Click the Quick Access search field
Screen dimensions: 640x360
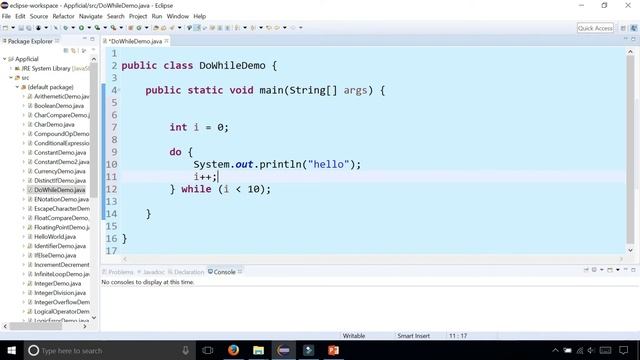coord(595,28)
